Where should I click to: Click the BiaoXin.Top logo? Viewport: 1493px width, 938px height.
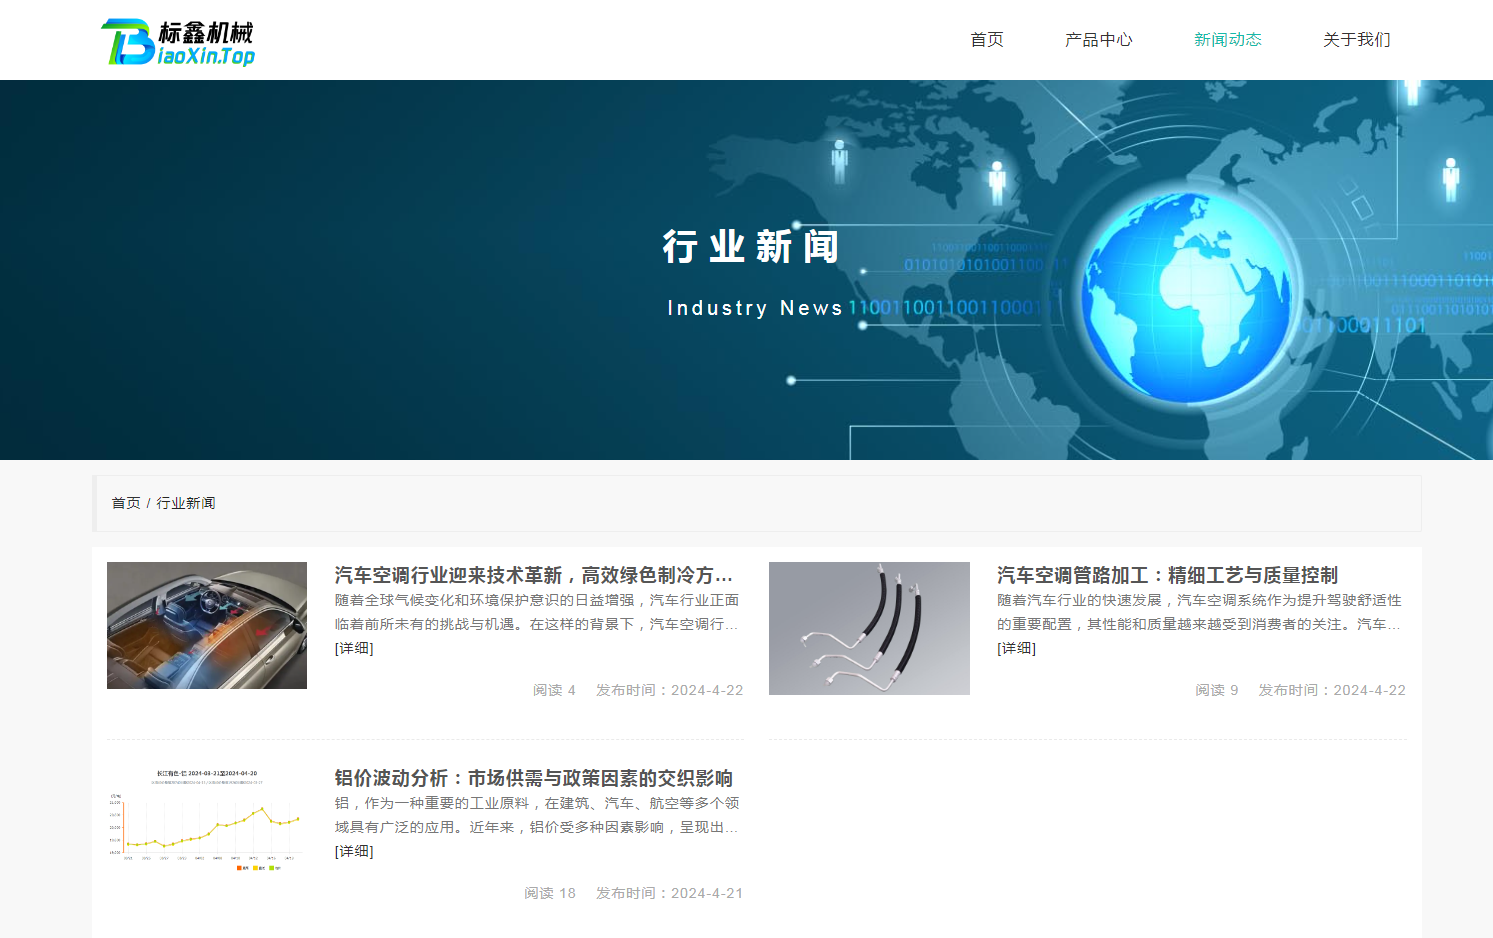click(178, 42)
